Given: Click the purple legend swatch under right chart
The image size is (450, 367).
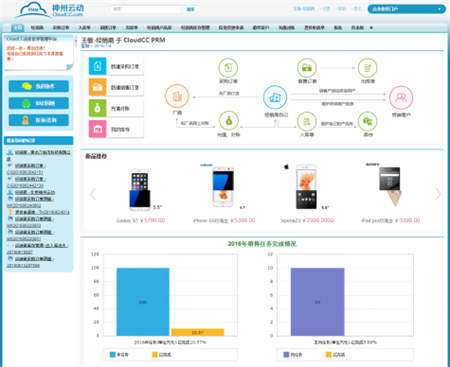Looking at the screenshot, I should pyautogui.click(x=286, y=355).
